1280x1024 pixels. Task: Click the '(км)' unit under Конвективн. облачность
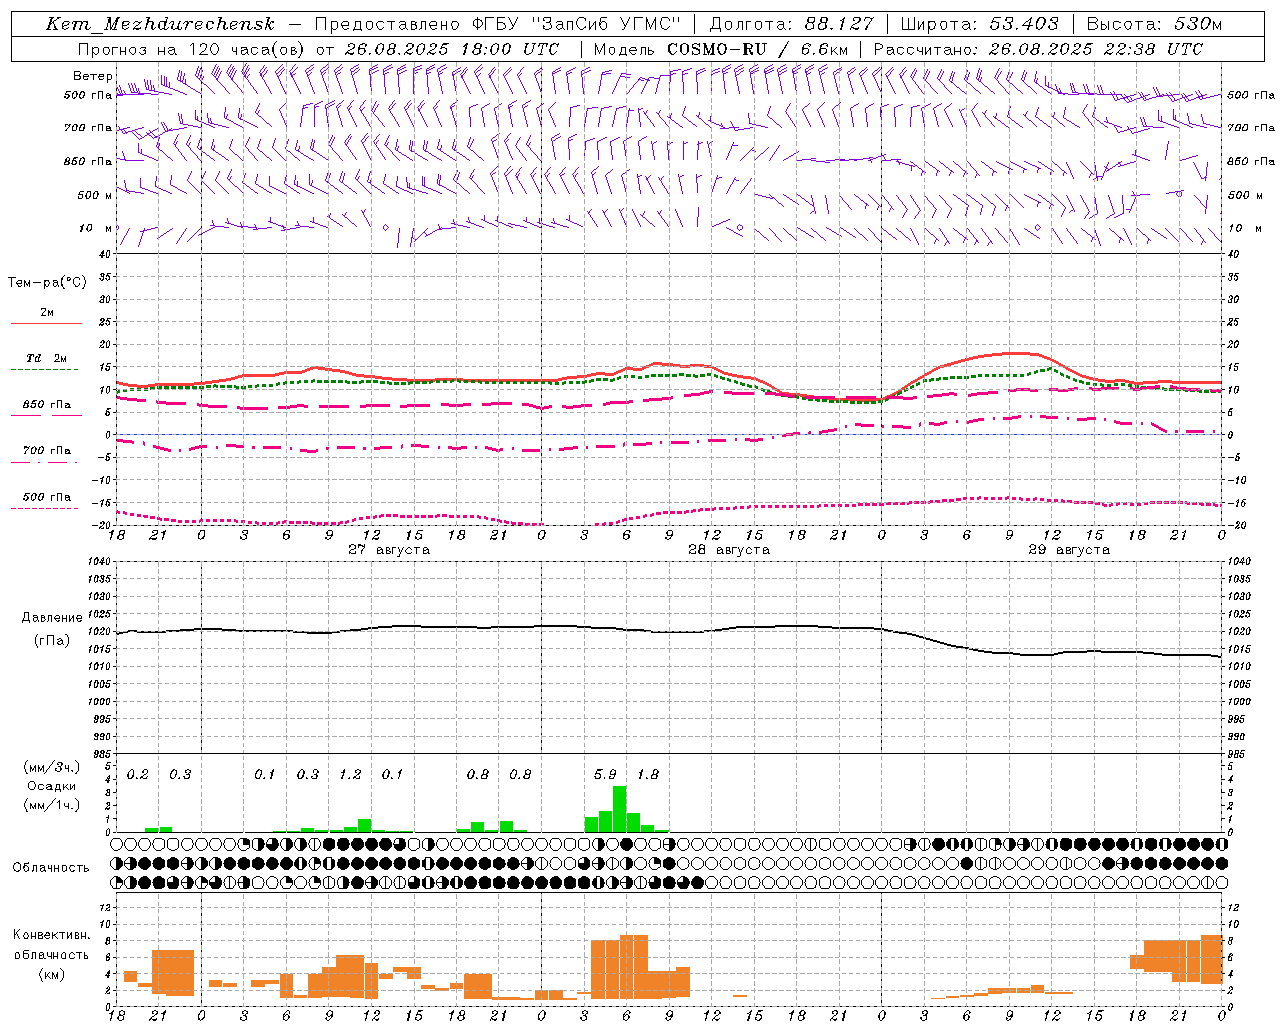click(x=52, y=974)
